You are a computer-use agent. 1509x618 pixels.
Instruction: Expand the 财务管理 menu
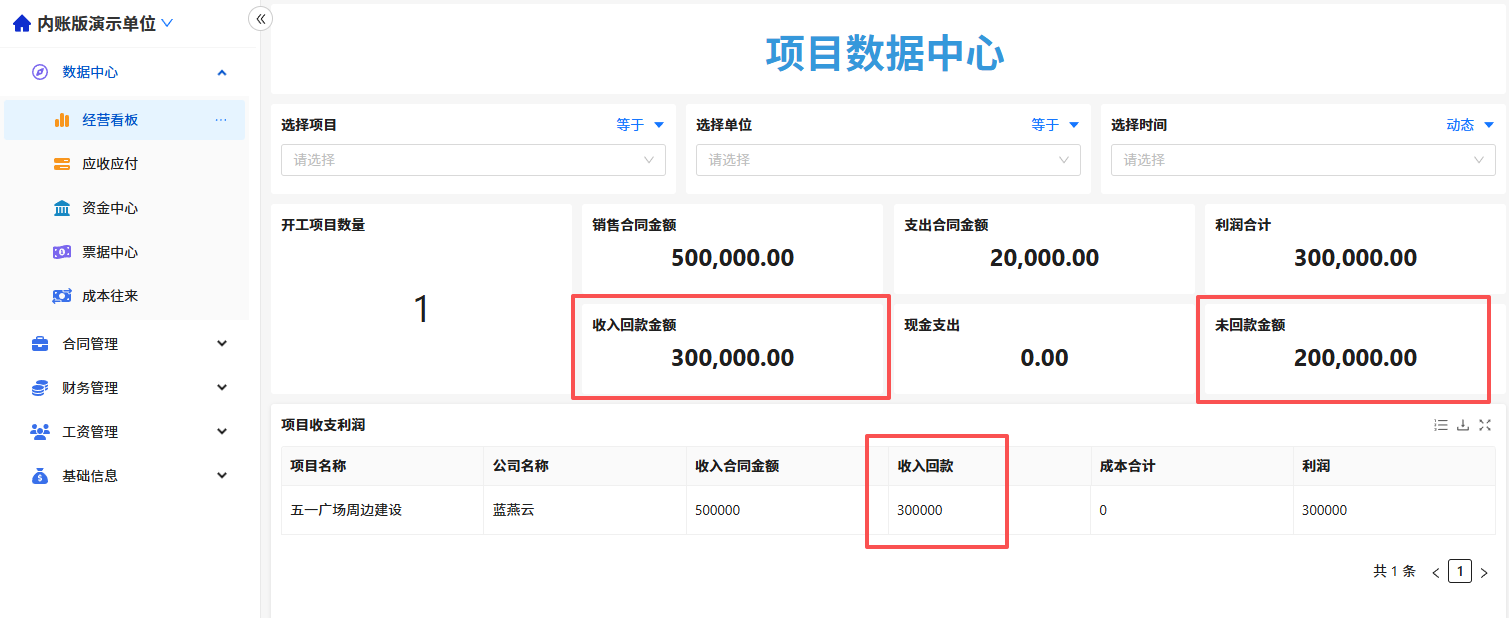click(124, 388)
